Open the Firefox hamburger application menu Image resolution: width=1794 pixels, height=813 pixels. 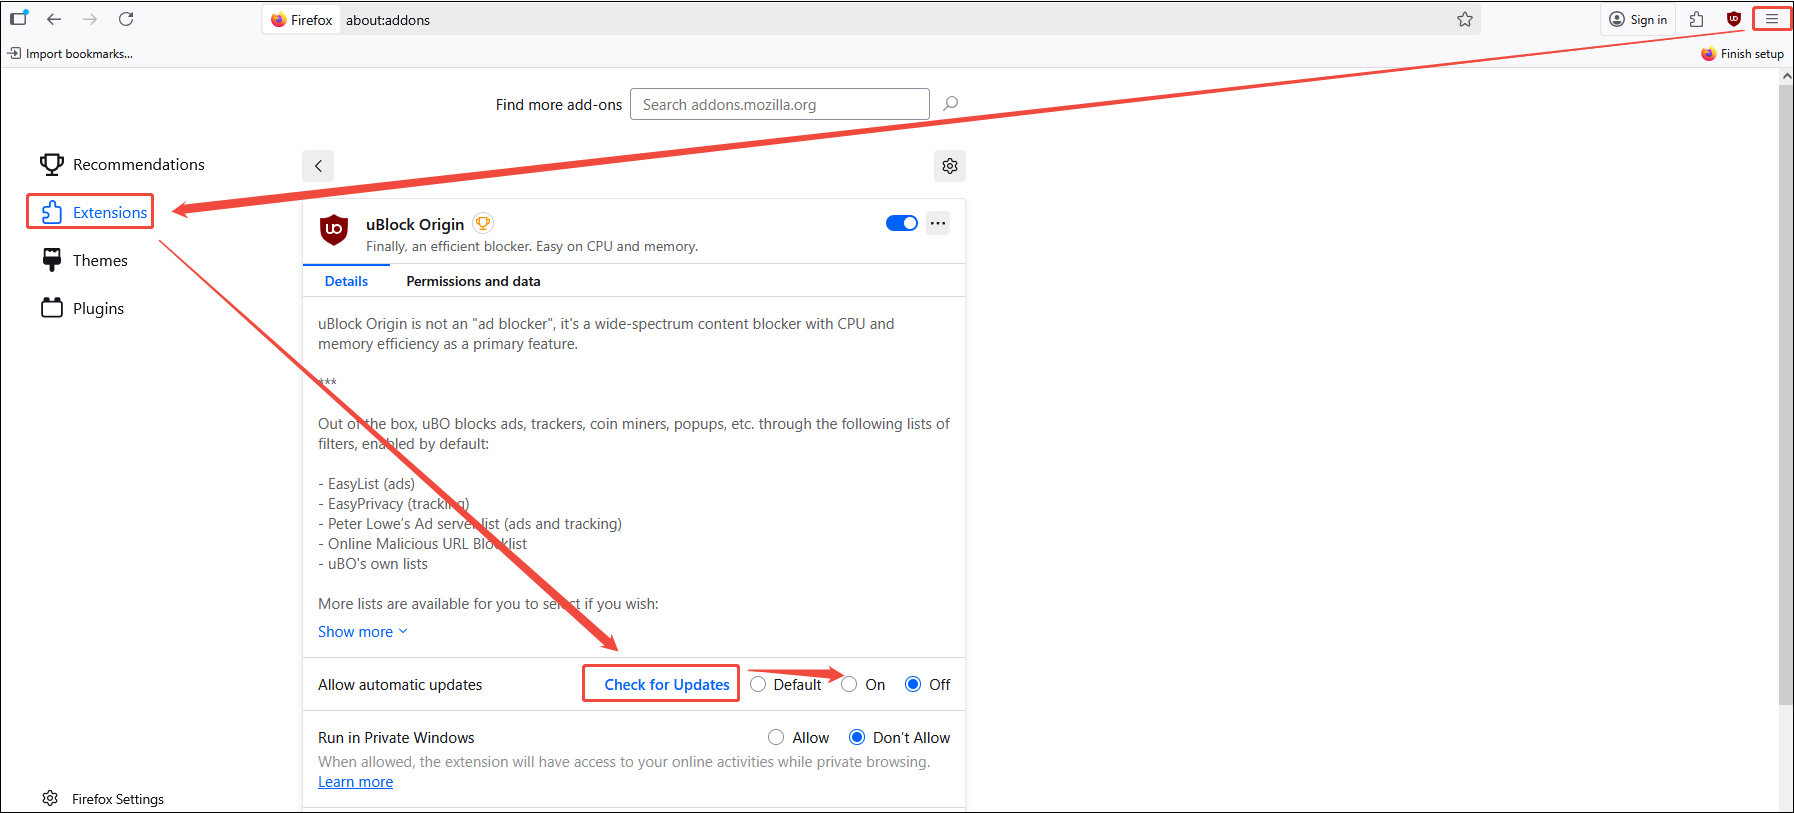click(1772, 19)
